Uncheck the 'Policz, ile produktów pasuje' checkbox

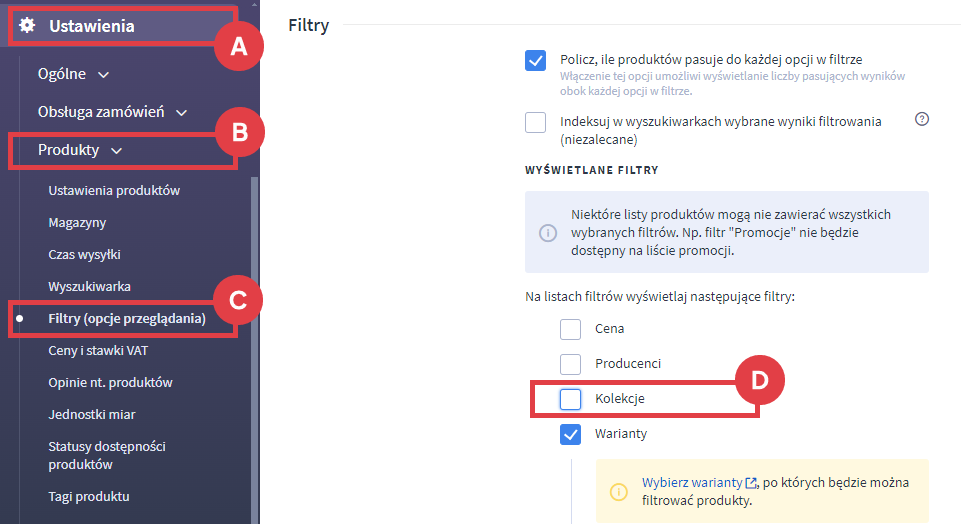(536, 61)
